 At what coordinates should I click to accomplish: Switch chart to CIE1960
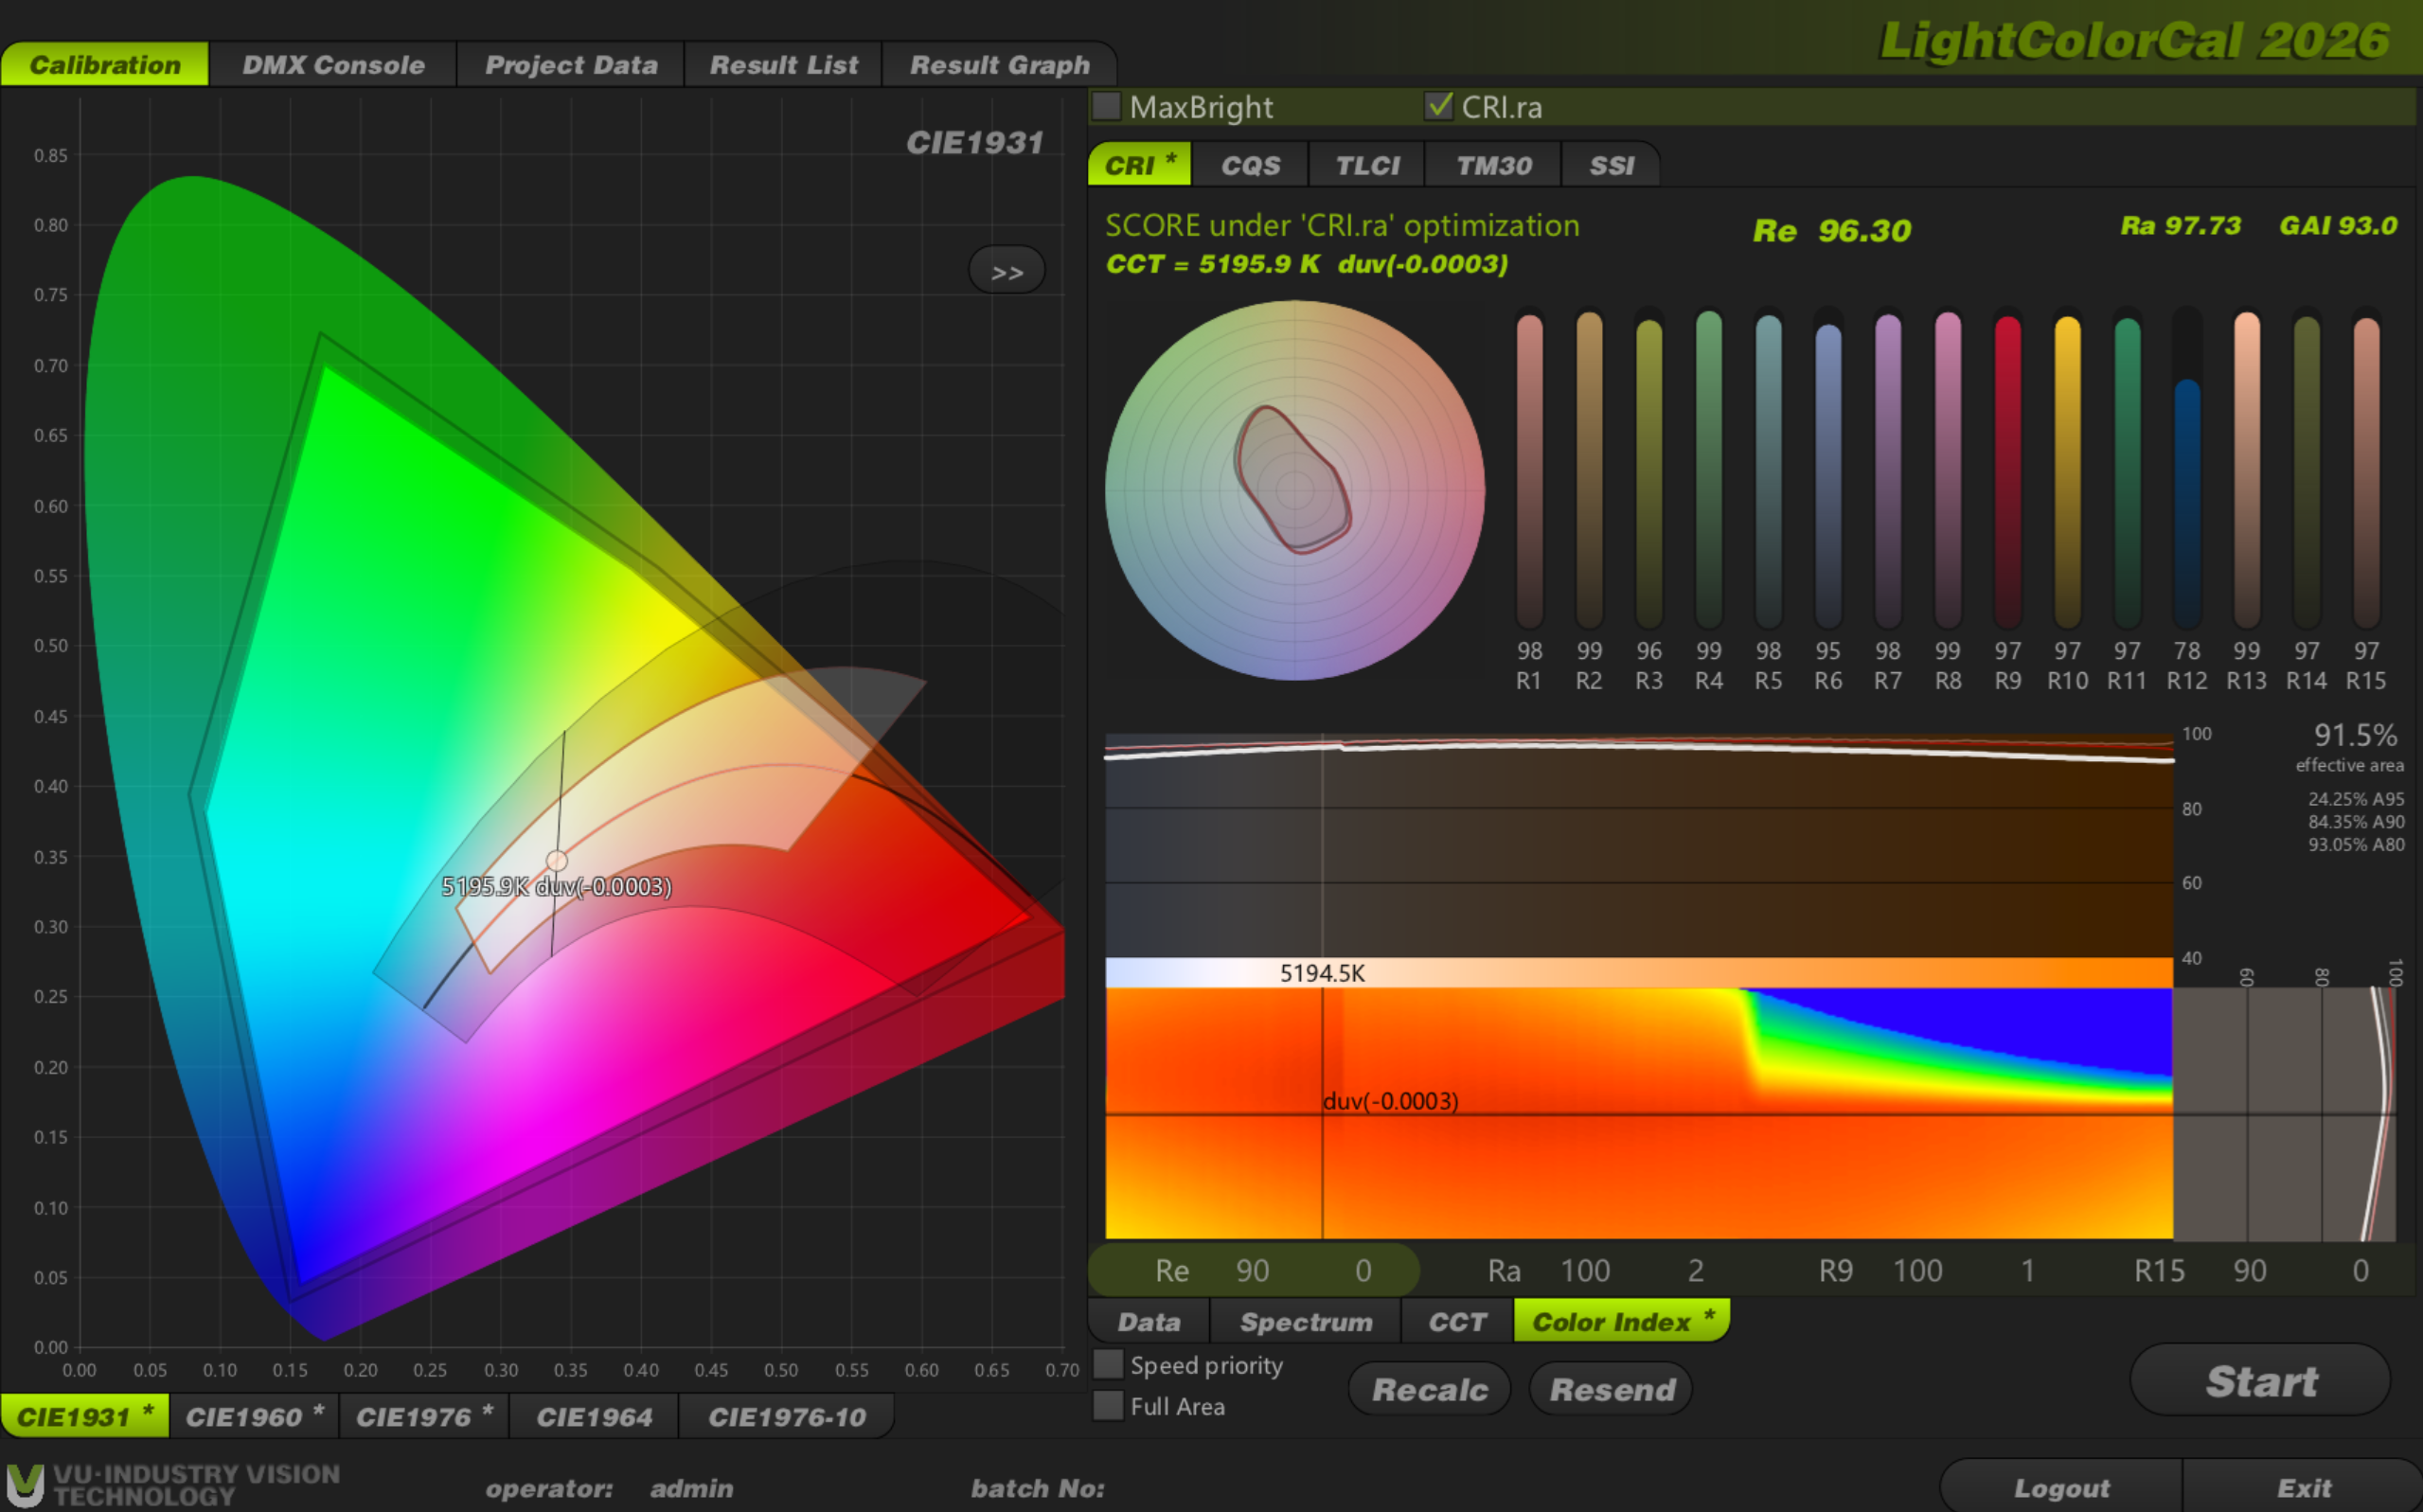pyautogui.click(x=254, y=1416)
